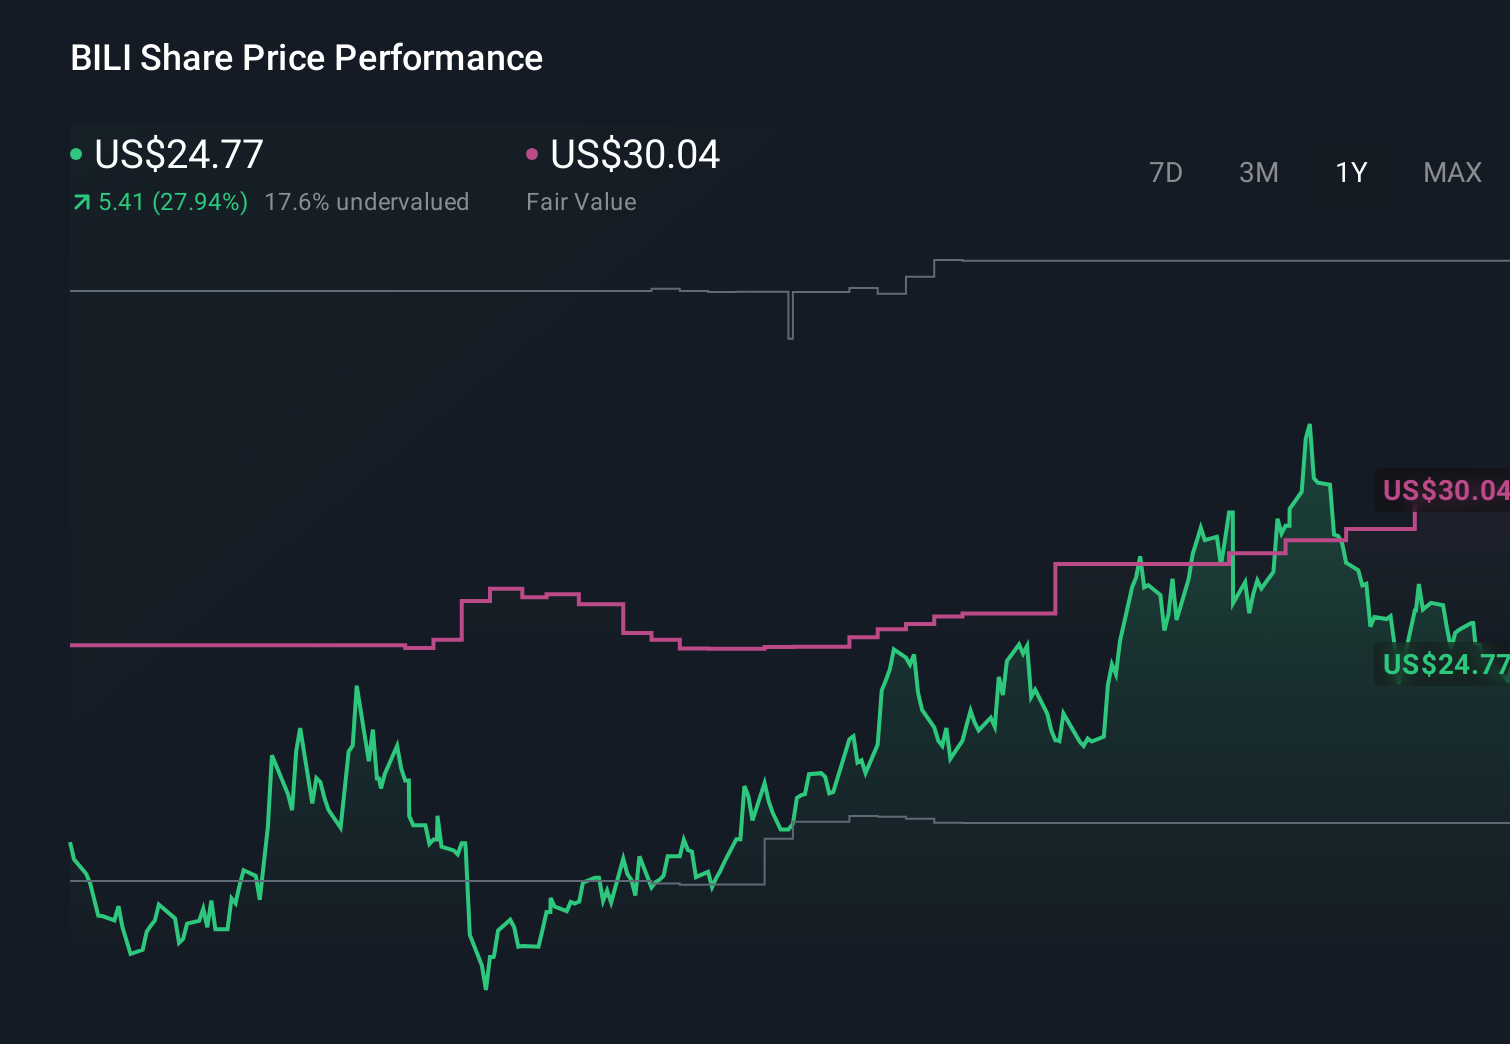This screenshot has height=1044, width=1510.
Task: Select the 3M time range
Action: (x=1258, y=173)
